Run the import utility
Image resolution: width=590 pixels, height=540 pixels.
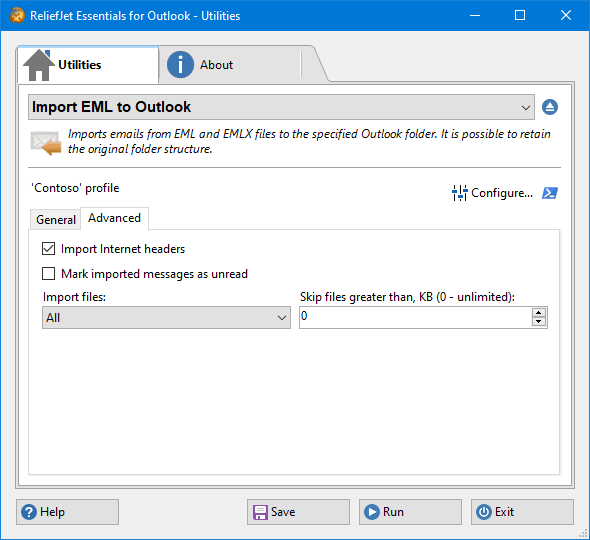[x=410, y=512]
